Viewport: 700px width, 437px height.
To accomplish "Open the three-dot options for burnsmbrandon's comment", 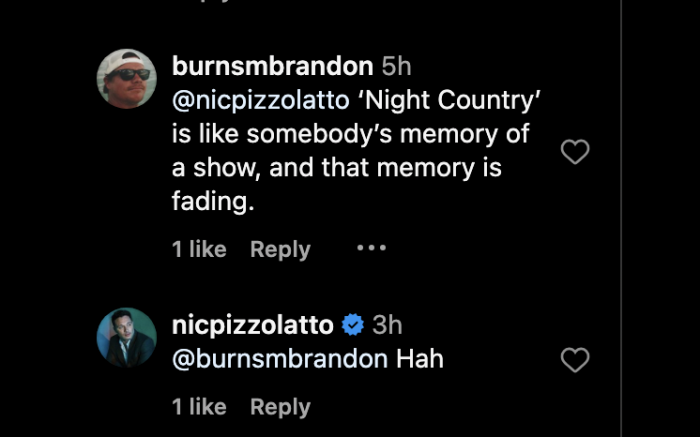I will pos(371,248).
